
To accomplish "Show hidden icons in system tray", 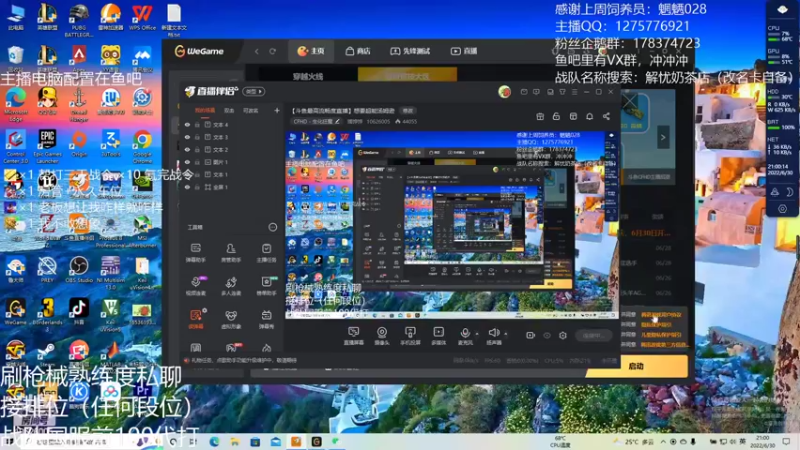I will click(663, 441).
